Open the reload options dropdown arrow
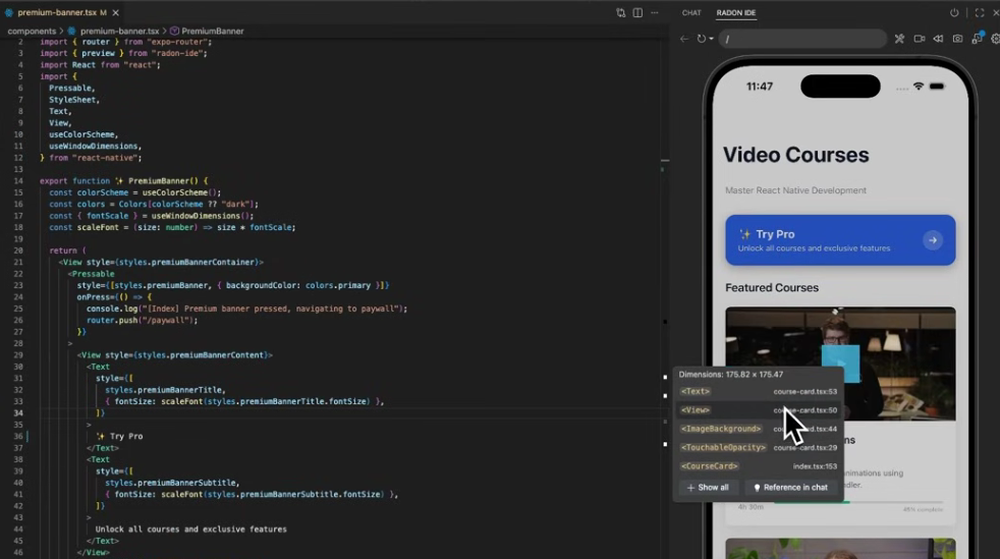1000x559 pixels. pyautogui.click(x=711, y=39)
